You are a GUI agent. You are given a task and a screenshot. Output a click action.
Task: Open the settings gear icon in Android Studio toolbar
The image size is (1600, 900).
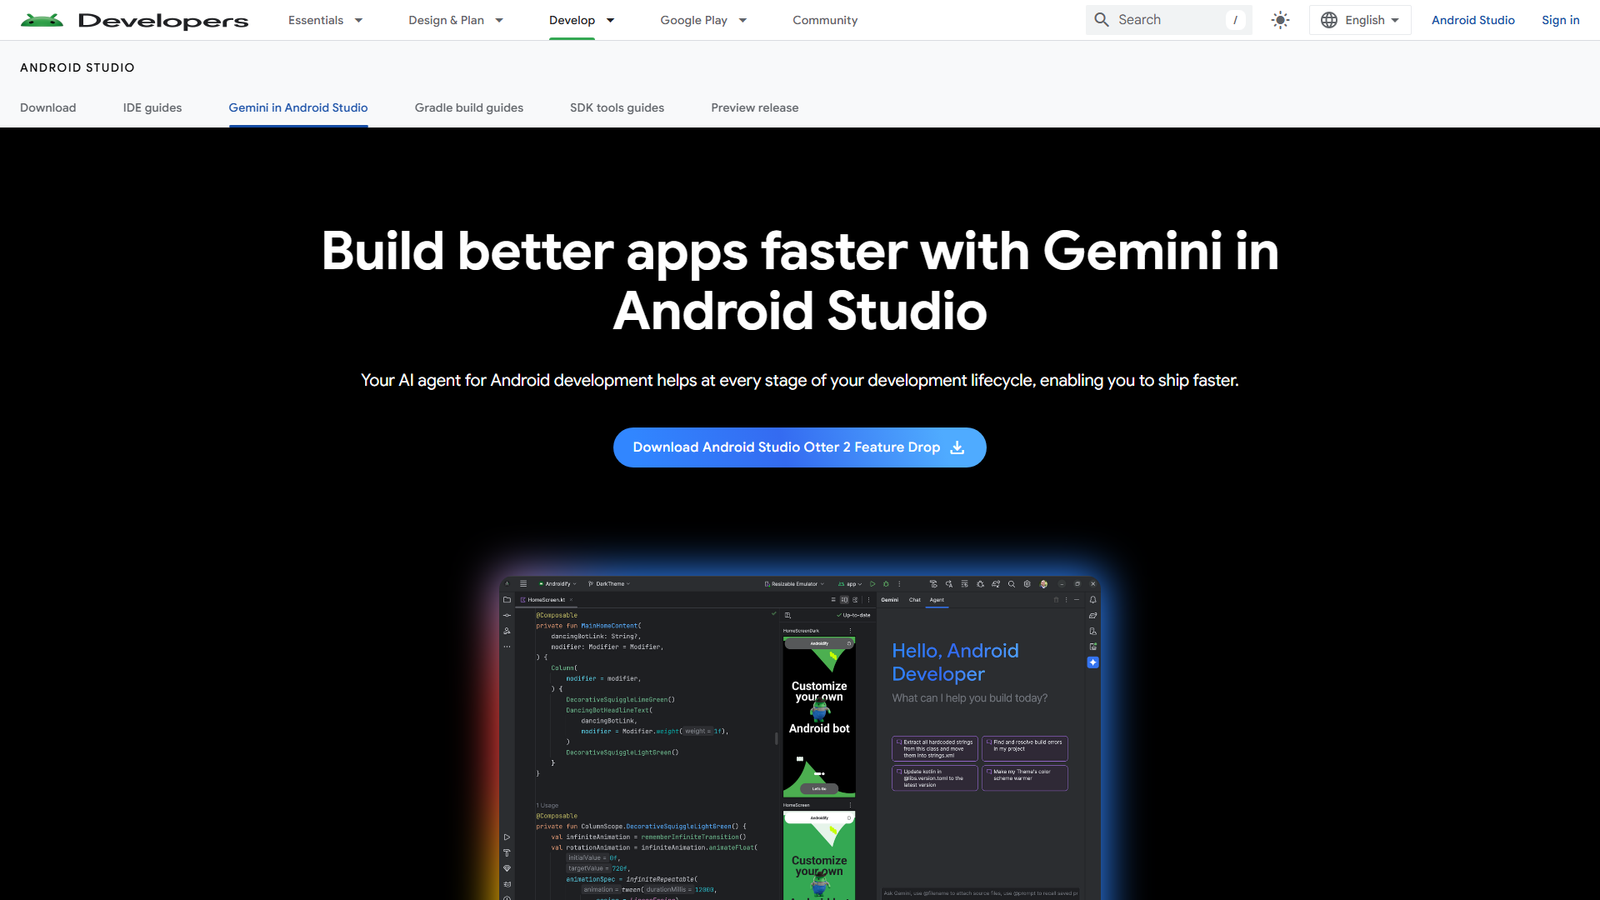pos(1027,584)
